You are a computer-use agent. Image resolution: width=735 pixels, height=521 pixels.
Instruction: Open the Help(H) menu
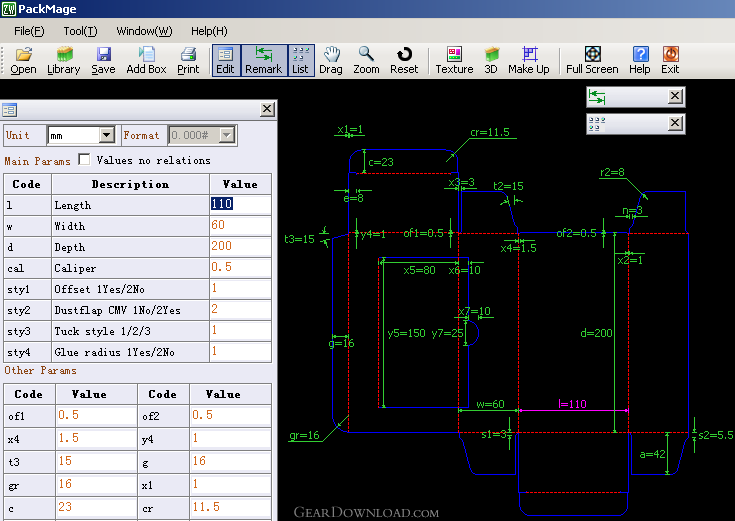(209, 31)
